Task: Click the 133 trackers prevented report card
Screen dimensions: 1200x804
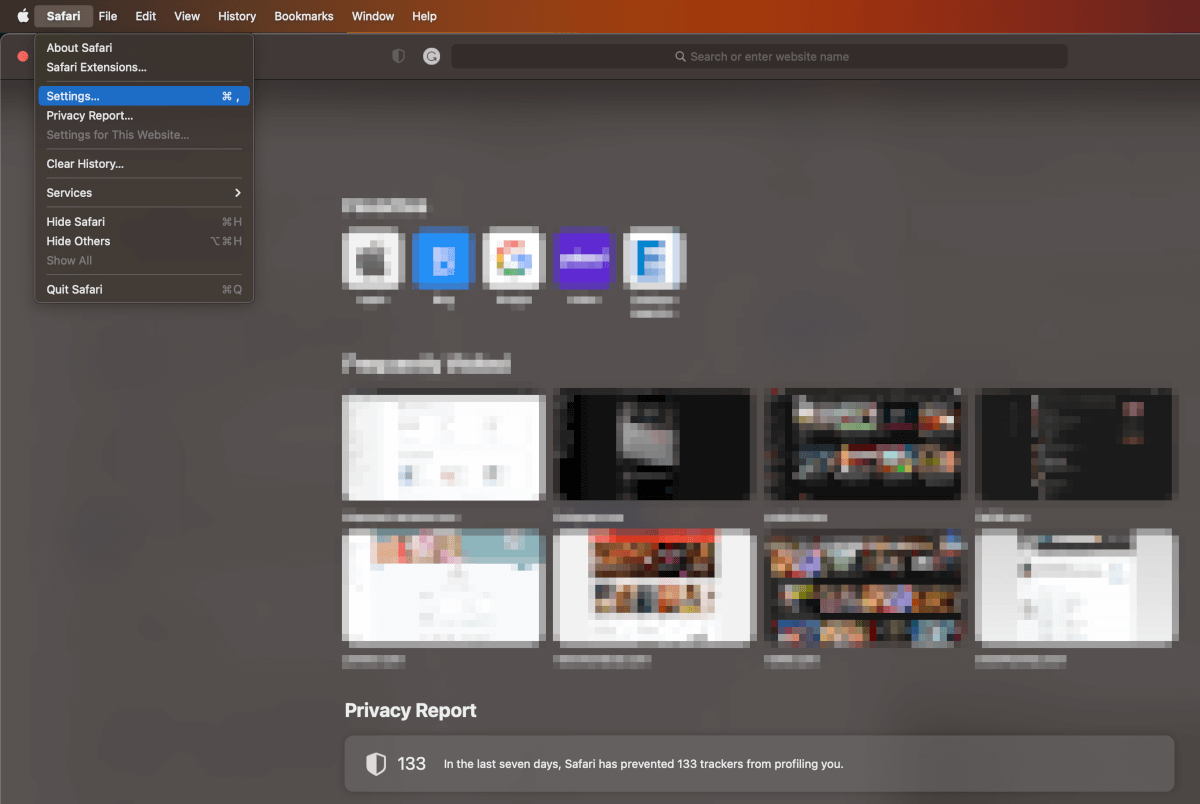Action: pyautogui.click(x=758, y=764)
